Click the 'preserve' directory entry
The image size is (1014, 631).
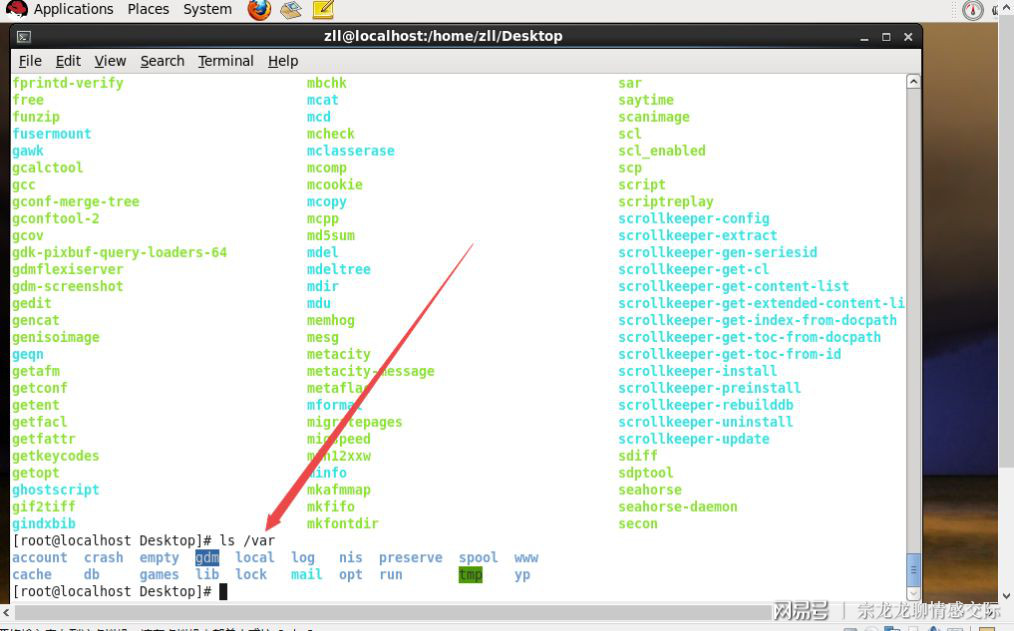[x=411, y=558]
